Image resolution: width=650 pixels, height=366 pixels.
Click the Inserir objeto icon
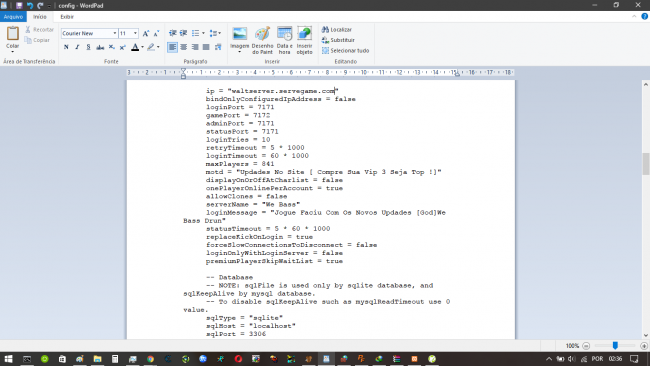[x=304, y=34]
